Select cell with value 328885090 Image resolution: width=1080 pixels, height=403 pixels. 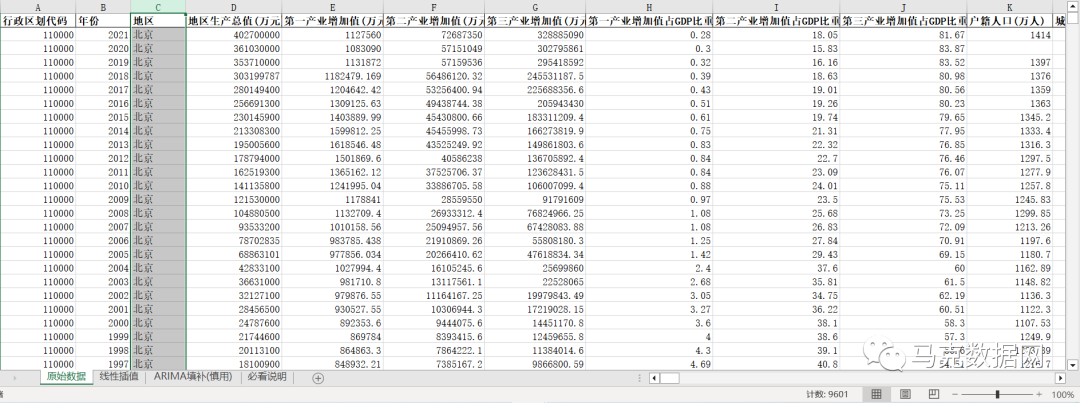click(x=535, y=34)
